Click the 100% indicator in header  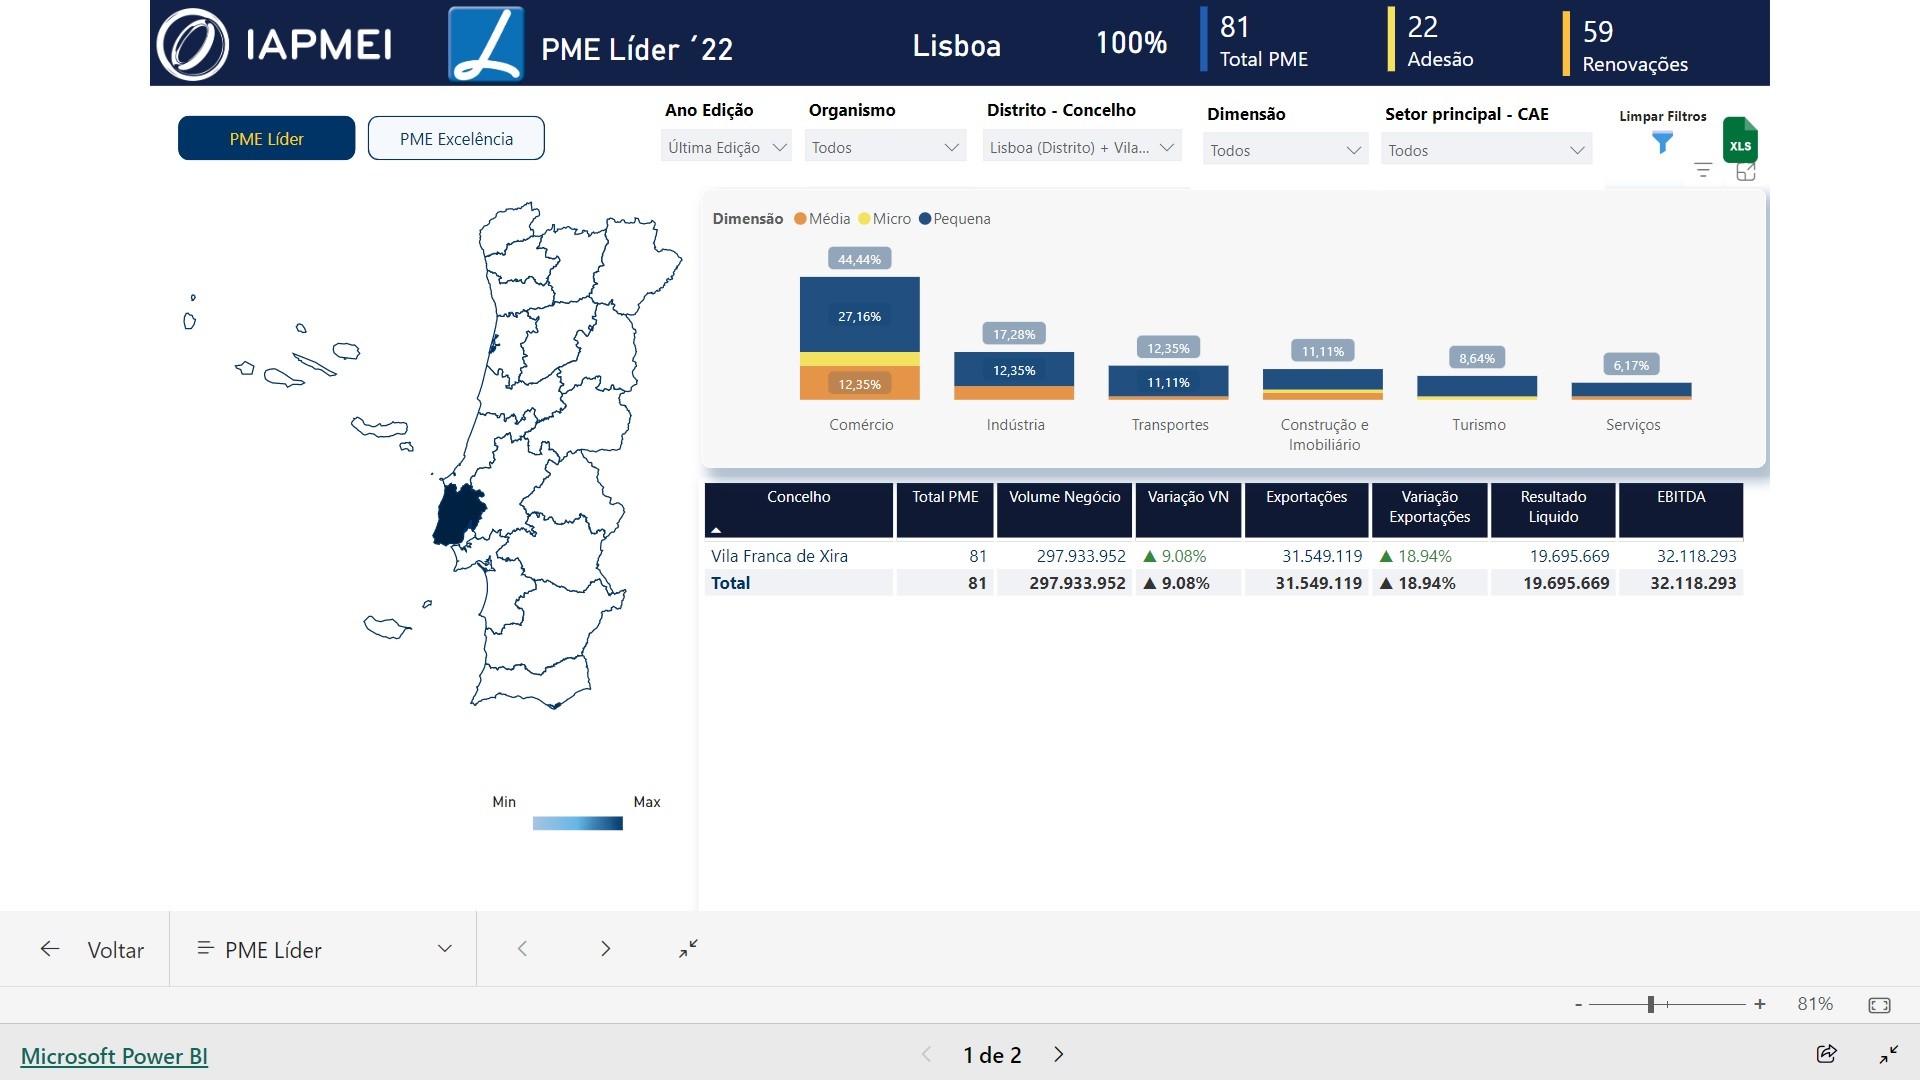click(1131, 43)
